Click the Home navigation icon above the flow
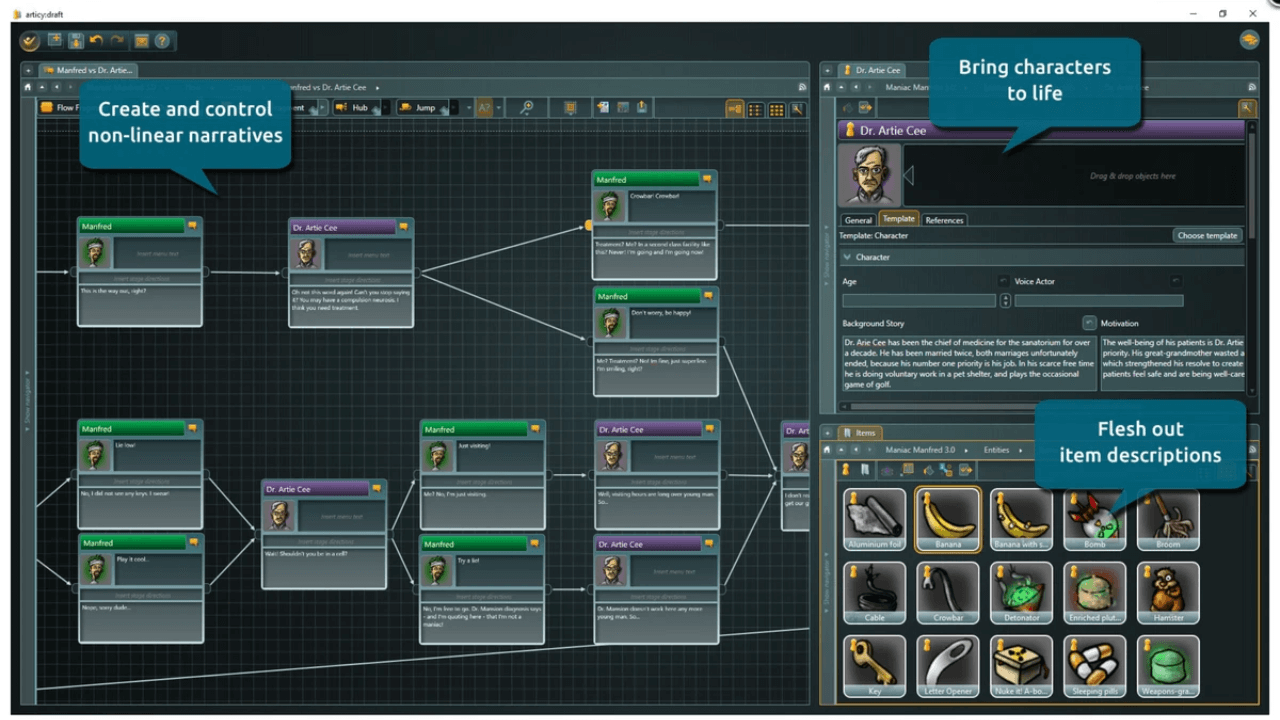The height and width of the screenshot is (720, 1280). coord(27,88)
